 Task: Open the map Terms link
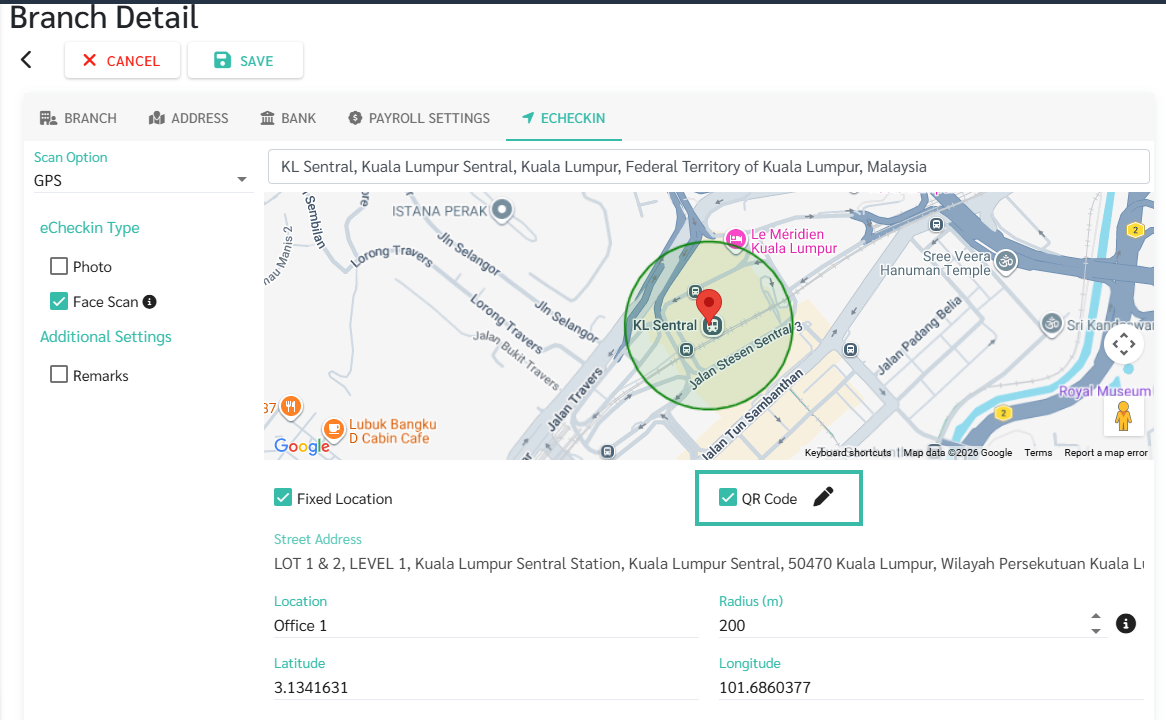(x=1038, y=452)
